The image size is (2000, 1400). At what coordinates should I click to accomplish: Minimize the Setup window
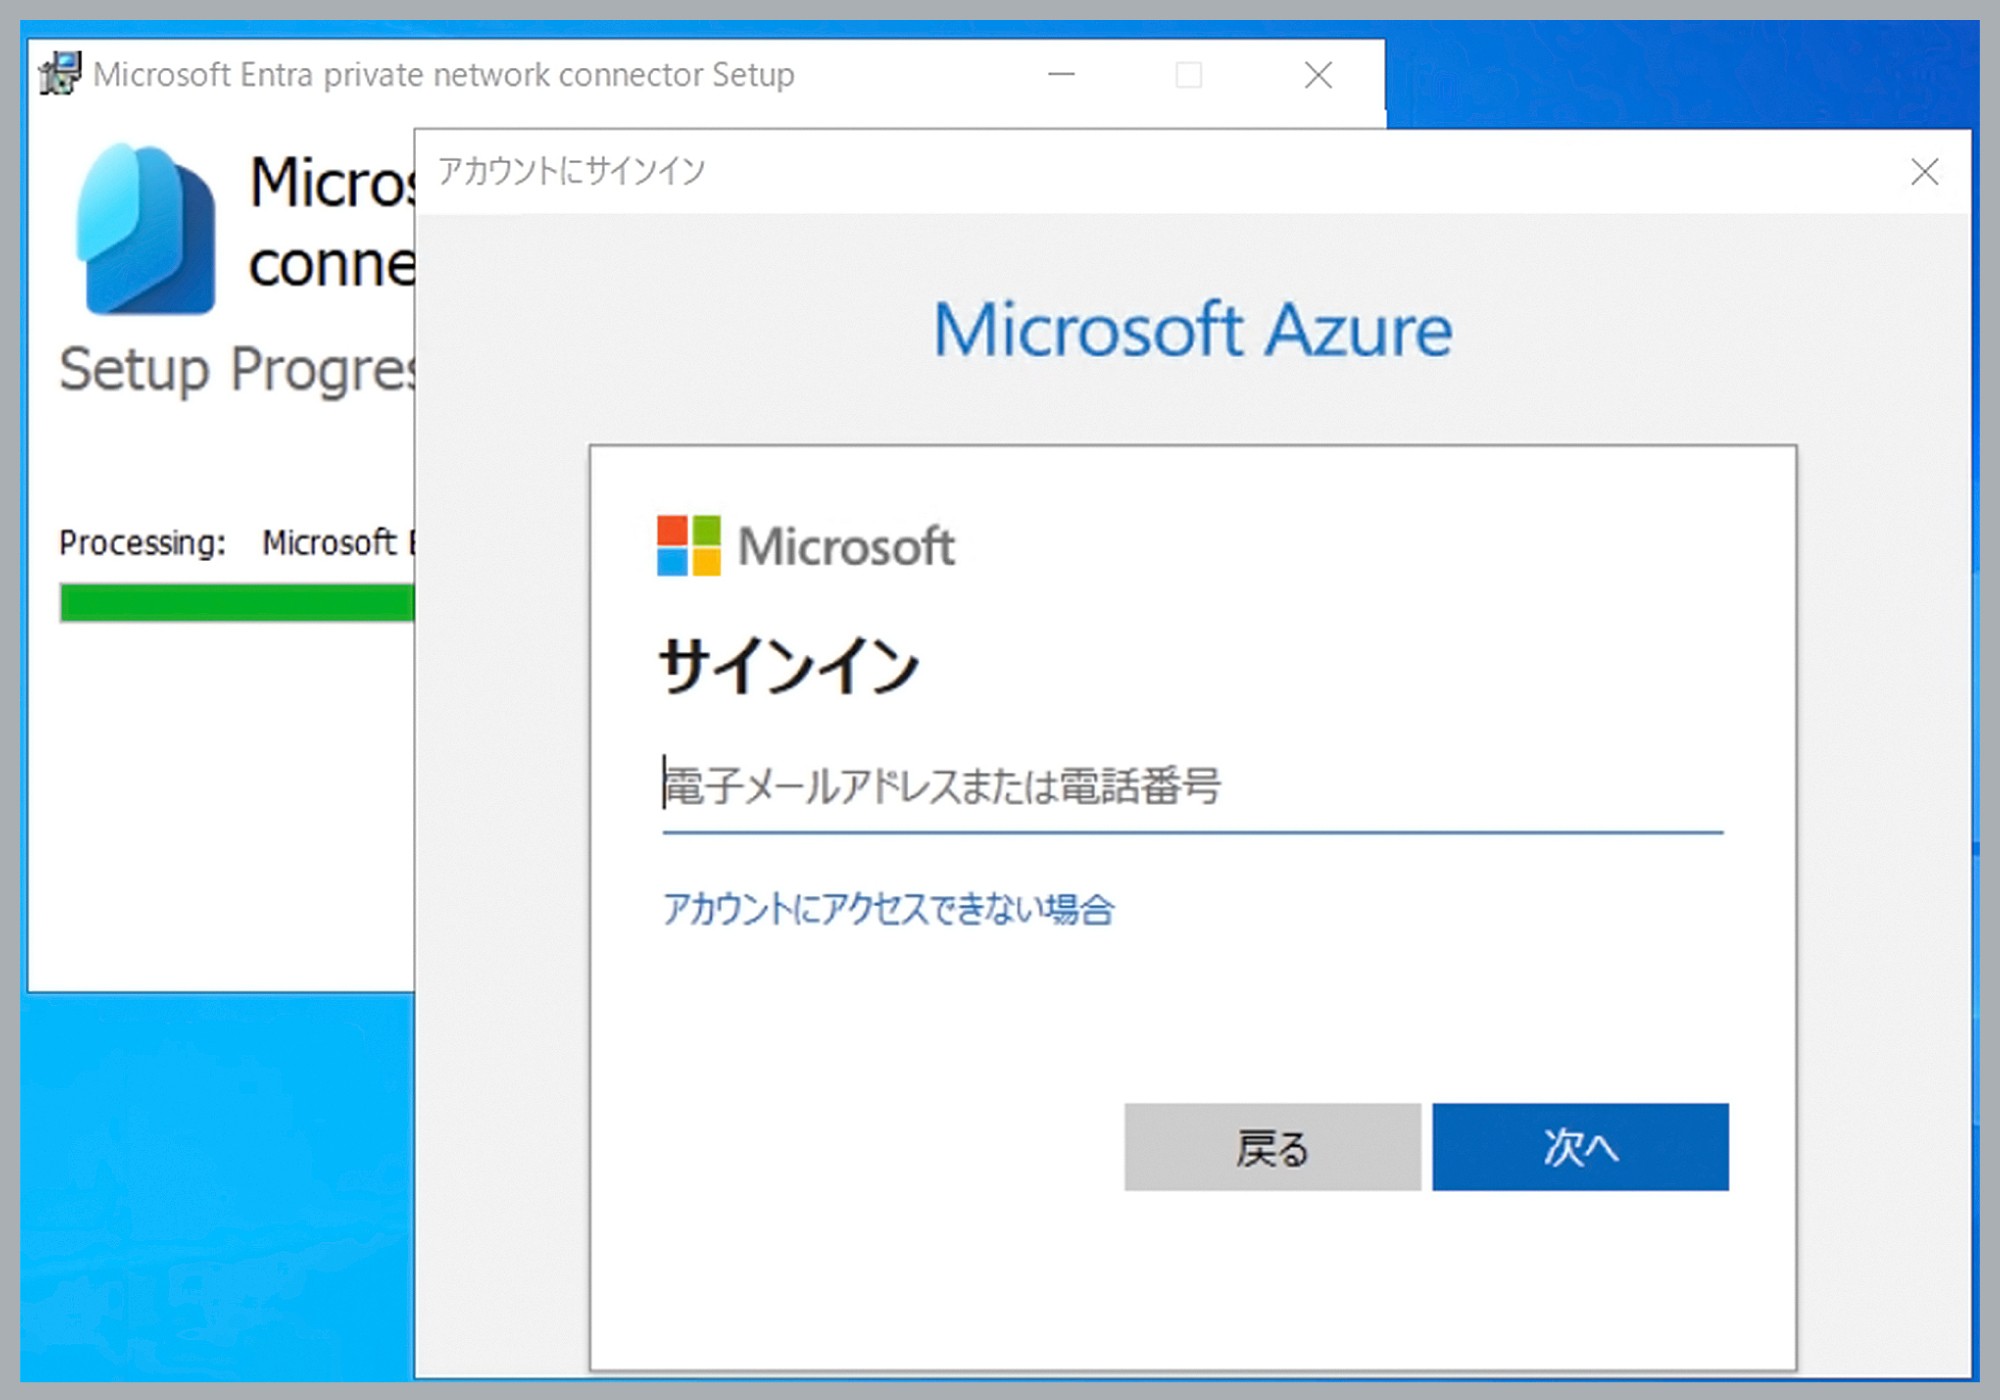[x=1063, y=75]
